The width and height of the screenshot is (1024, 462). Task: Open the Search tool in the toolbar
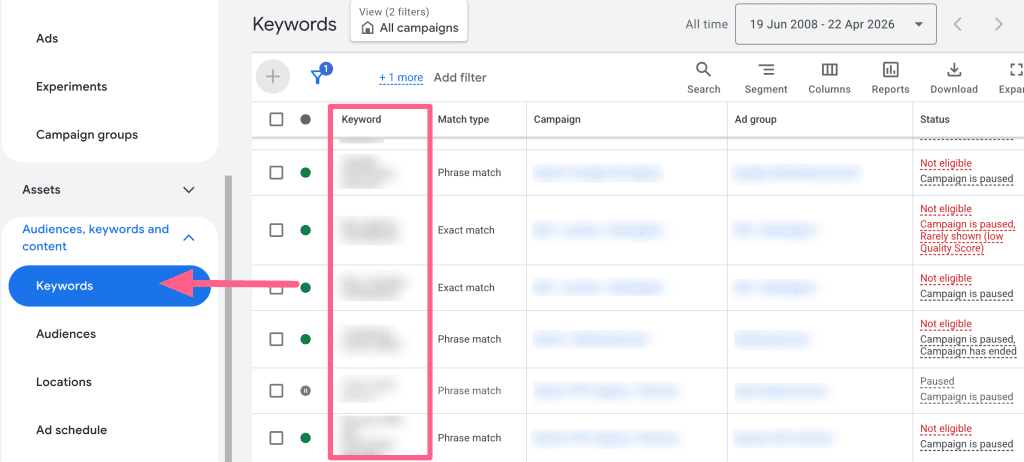click(703, 78)
